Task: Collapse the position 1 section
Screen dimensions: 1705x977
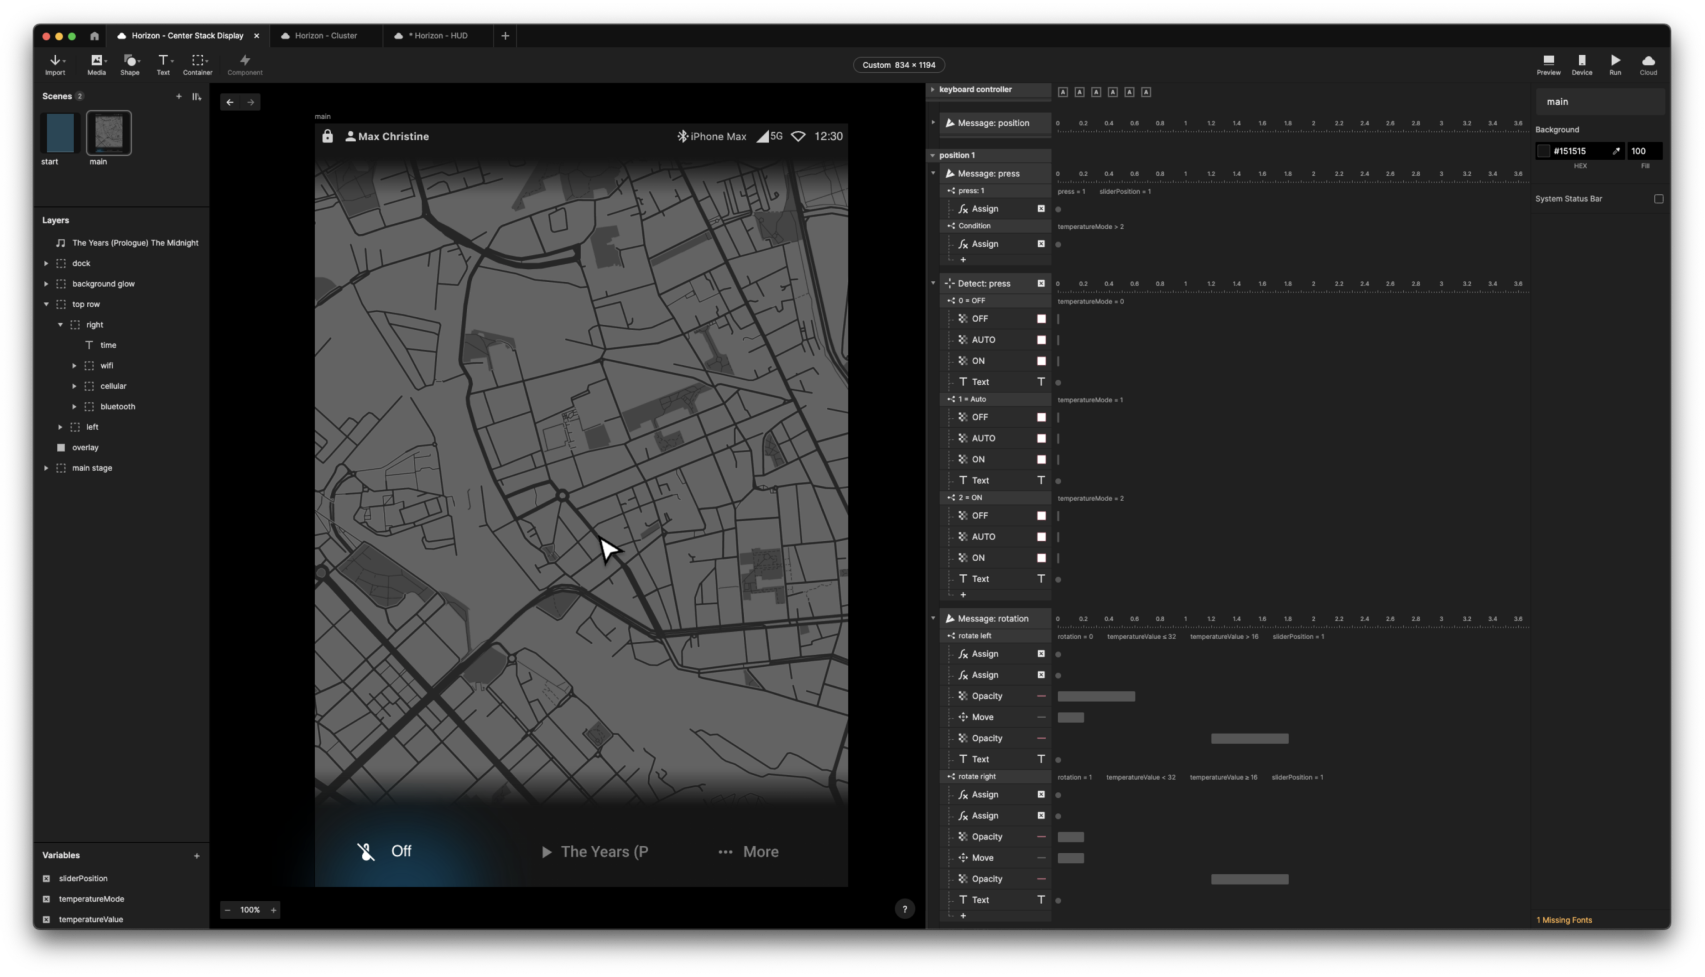Action: pyautogui.click(x=933, y=156)
